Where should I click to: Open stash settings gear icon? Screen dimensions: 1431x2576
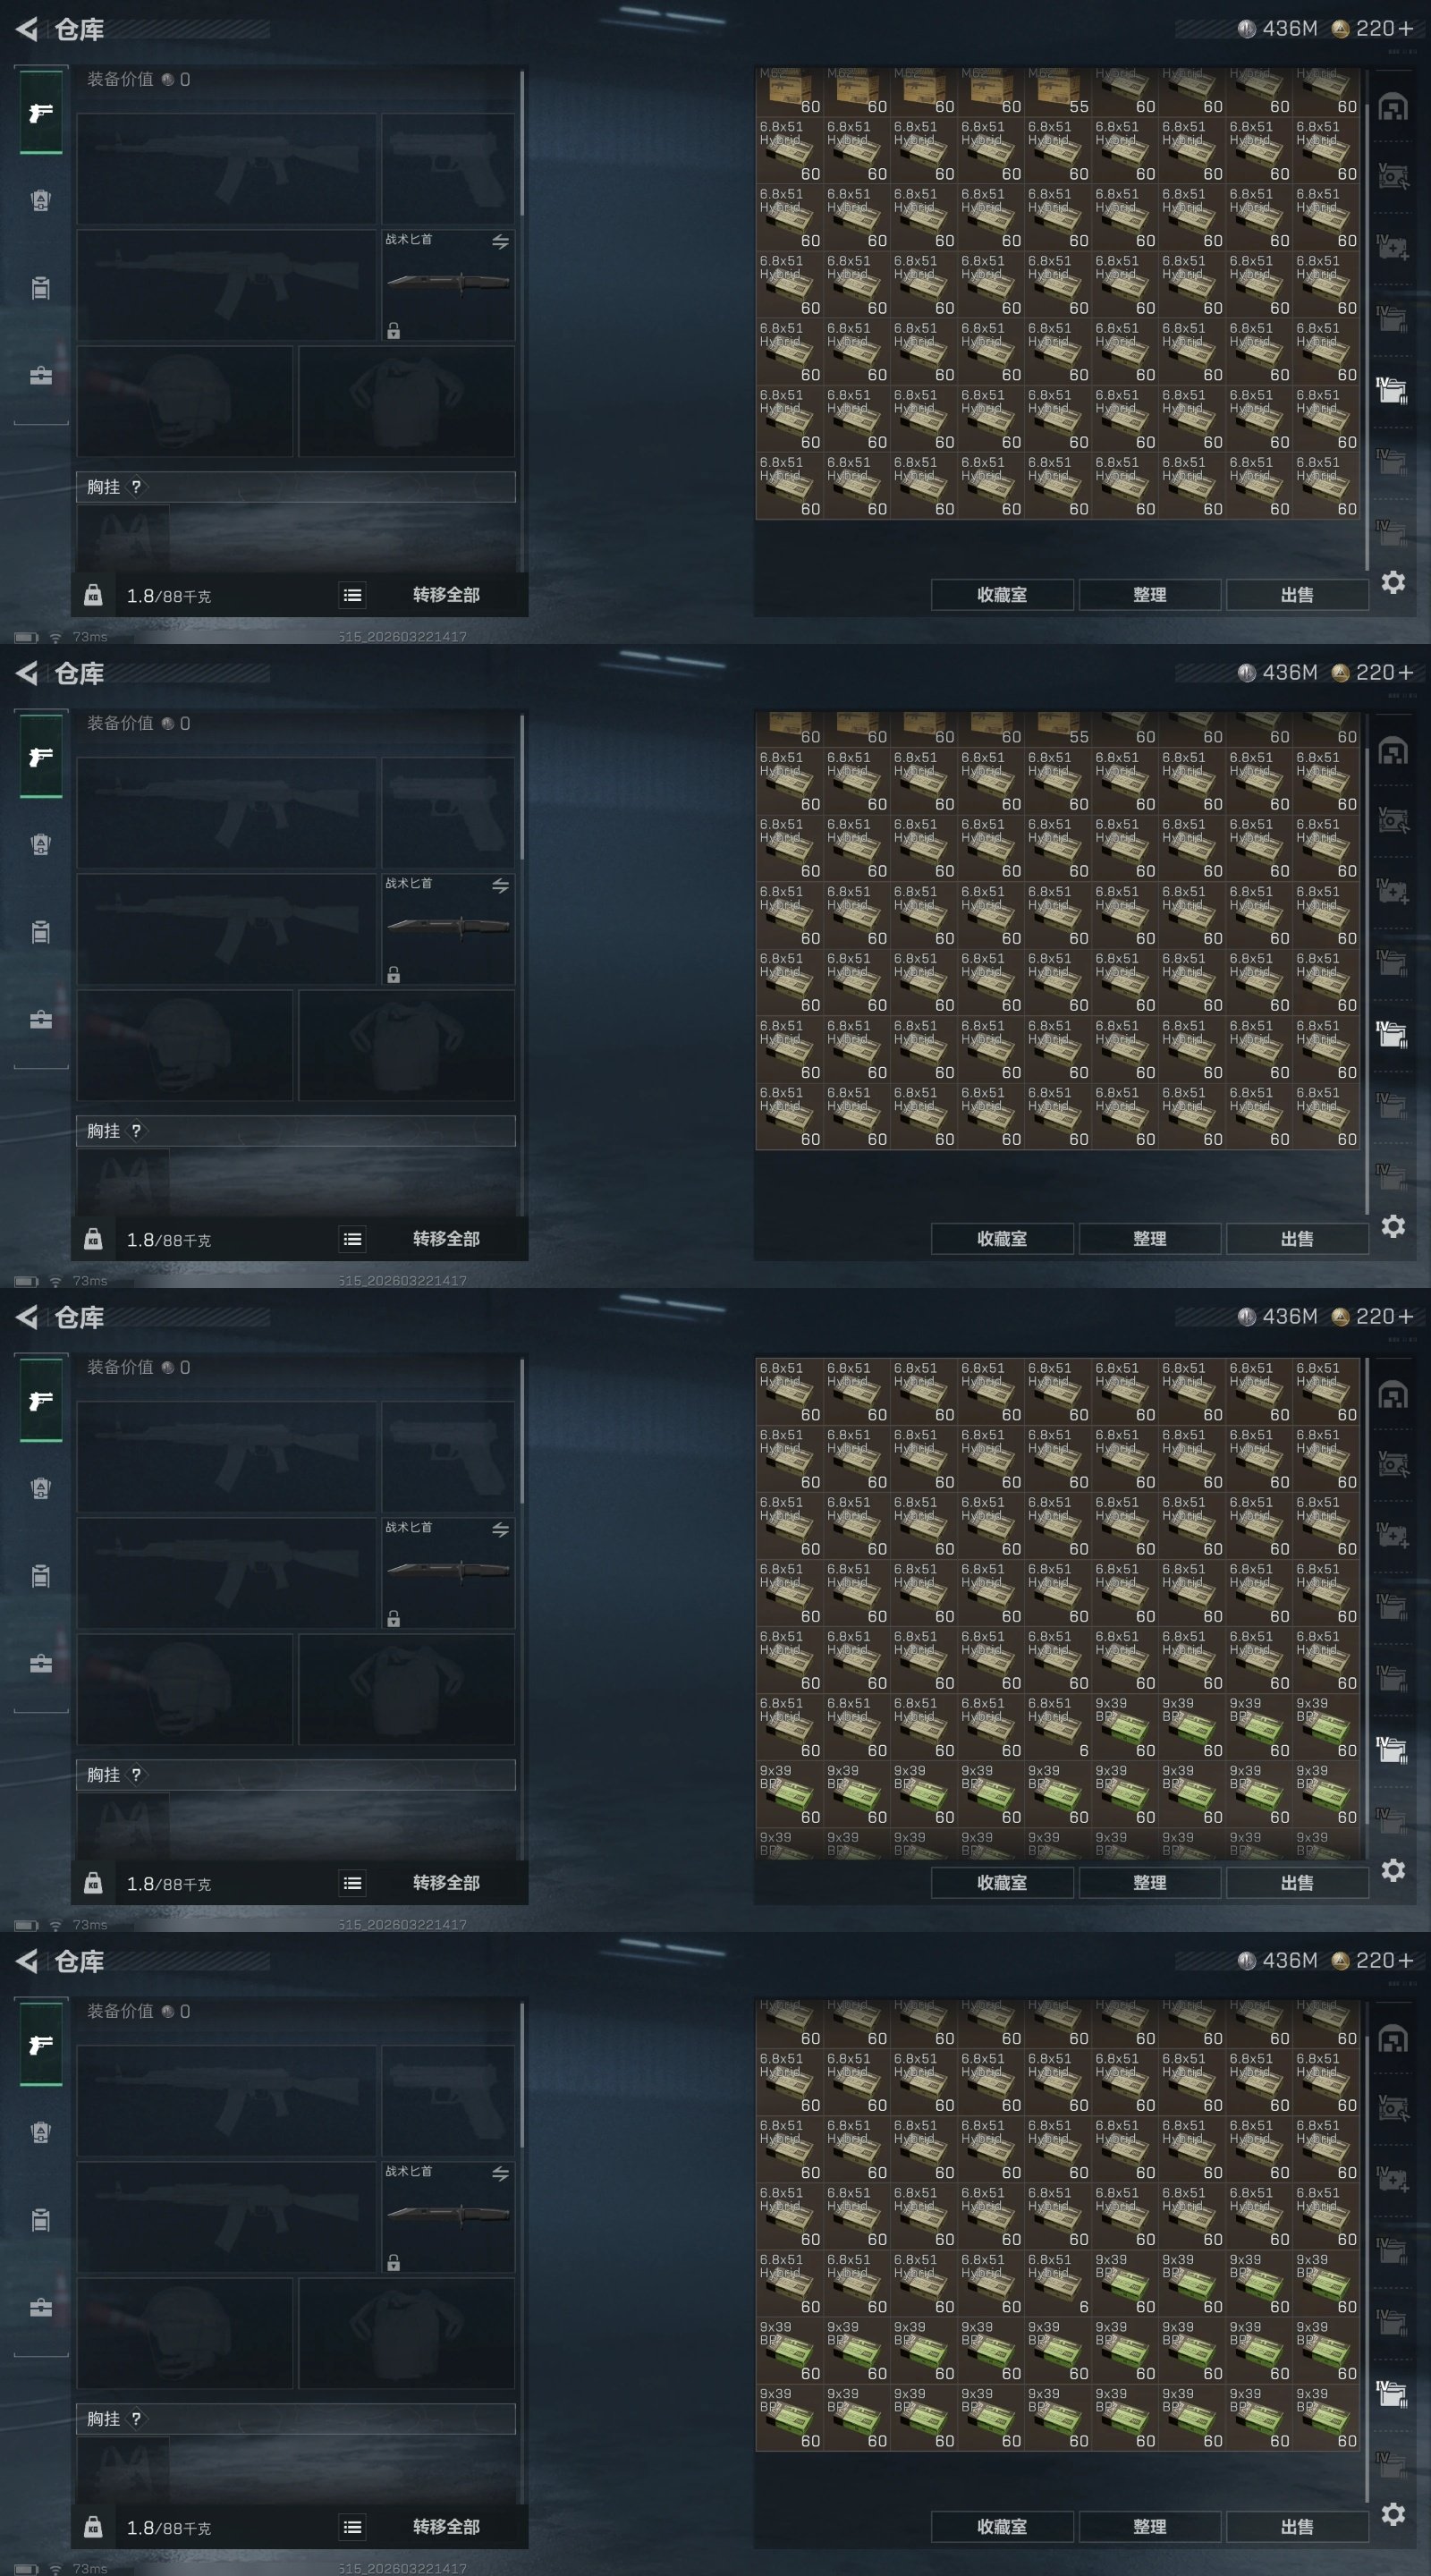click(x=1393, y=582)
